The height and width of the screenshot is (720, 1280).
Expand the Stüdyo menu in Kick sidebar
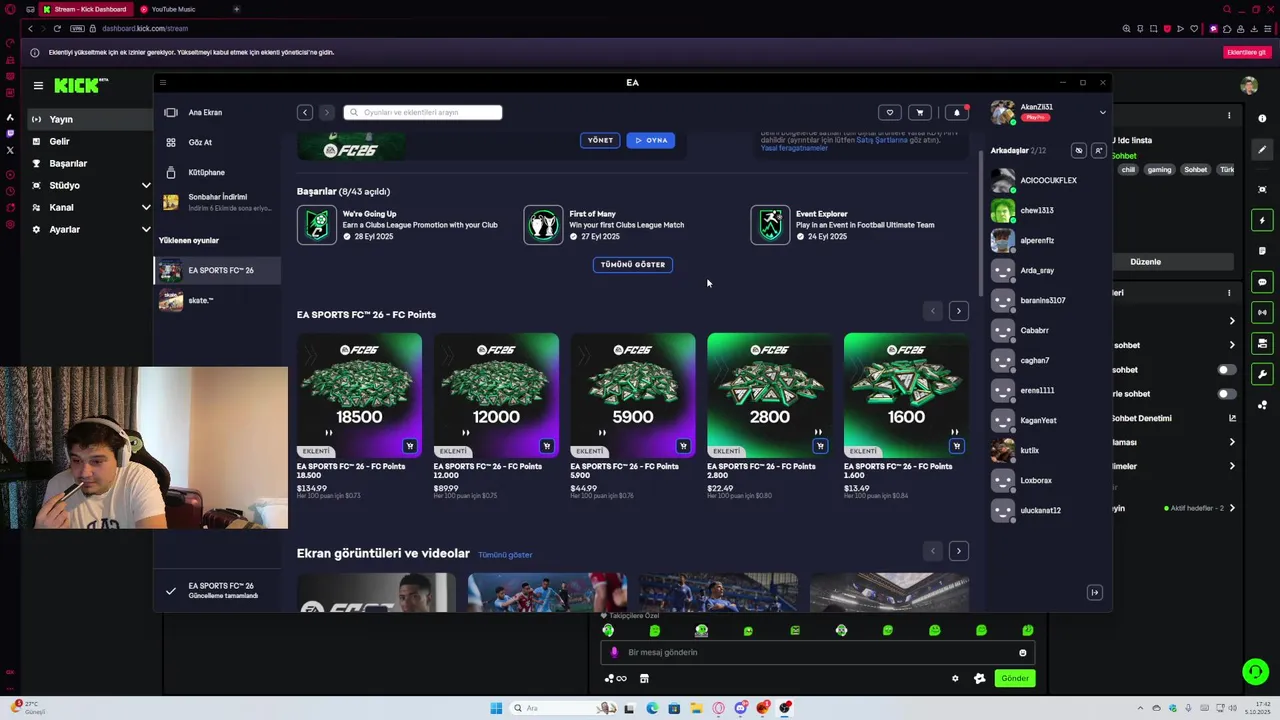click(146, 185)
